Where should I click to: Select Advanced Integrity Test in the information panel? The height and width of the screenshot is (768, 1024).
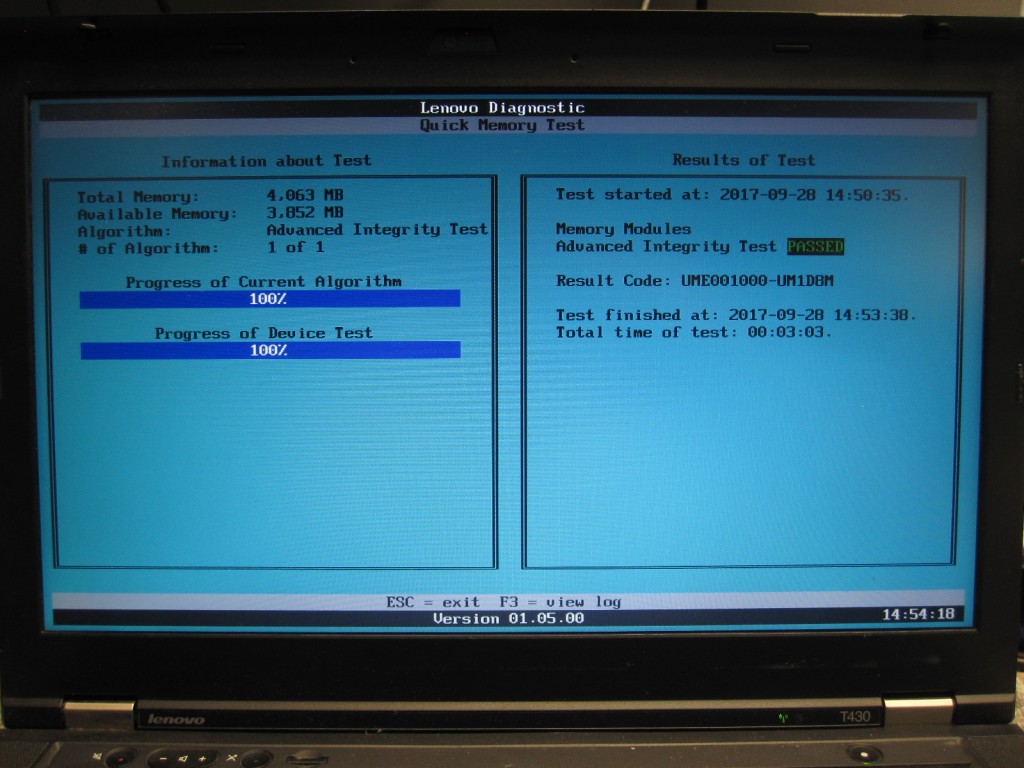[x=377, y=229]
